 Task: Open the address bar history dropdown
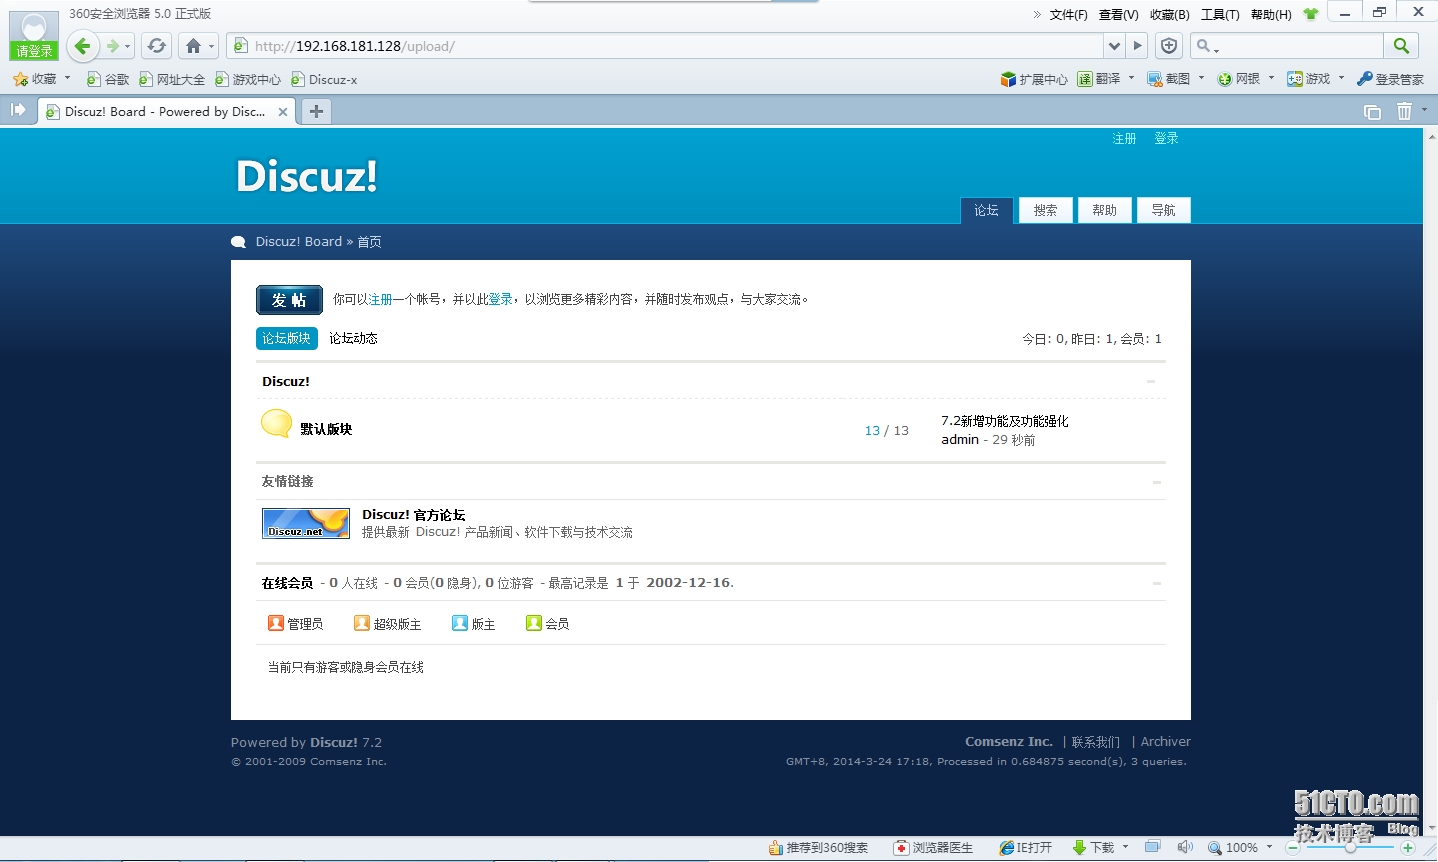point(1115,46)
